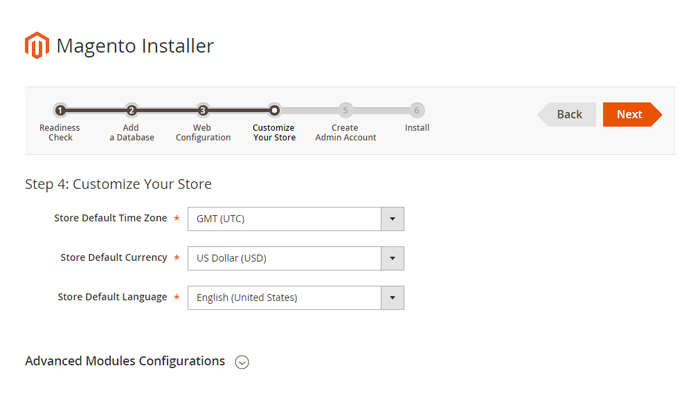Click the Create Admin Account step label

[346, 133]
